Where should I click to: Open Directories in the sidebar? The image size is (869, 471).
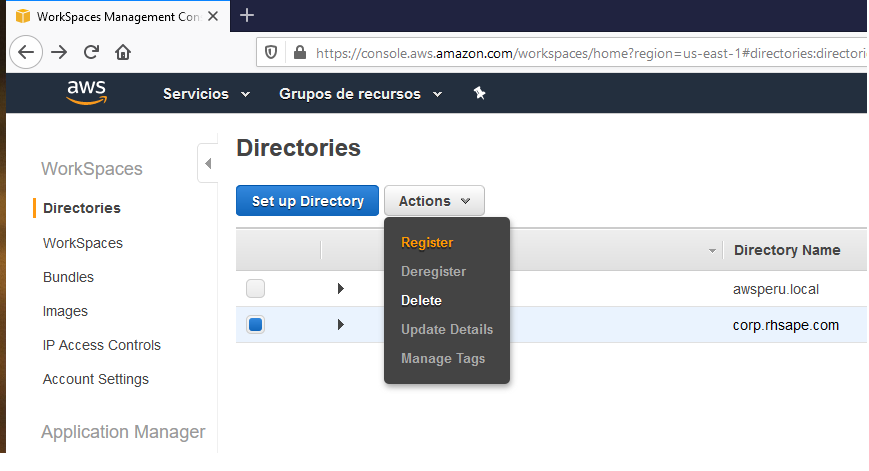click(x=82, y=208)
